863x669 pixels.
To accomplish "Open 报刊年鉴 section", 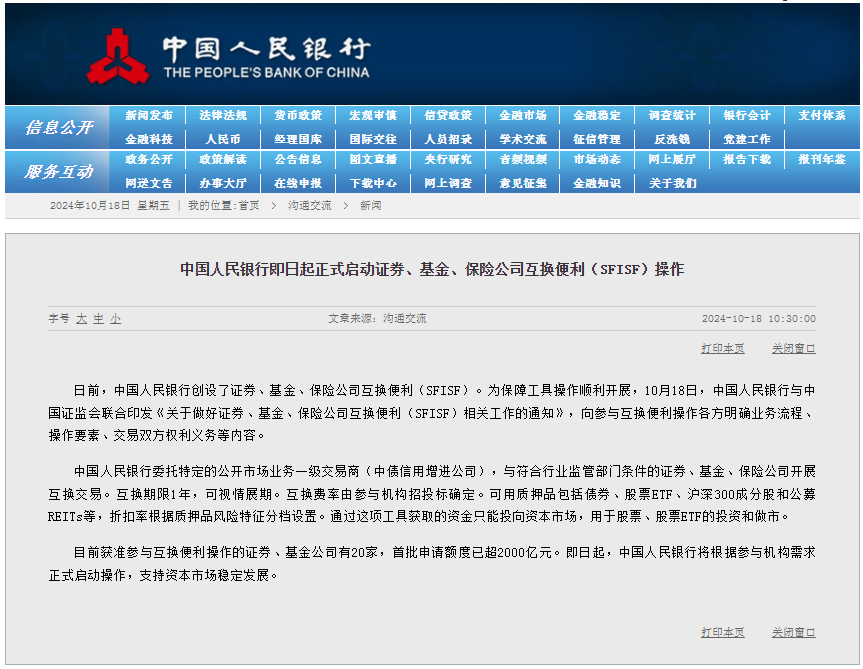I will tap(822, 160).
